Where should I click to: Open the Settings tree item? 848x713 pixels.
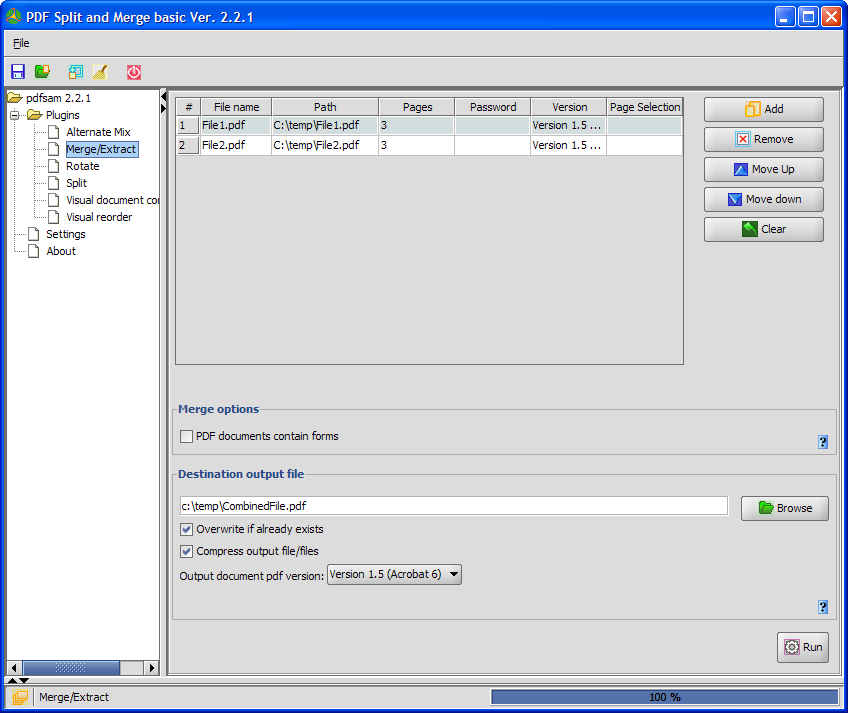65,234
